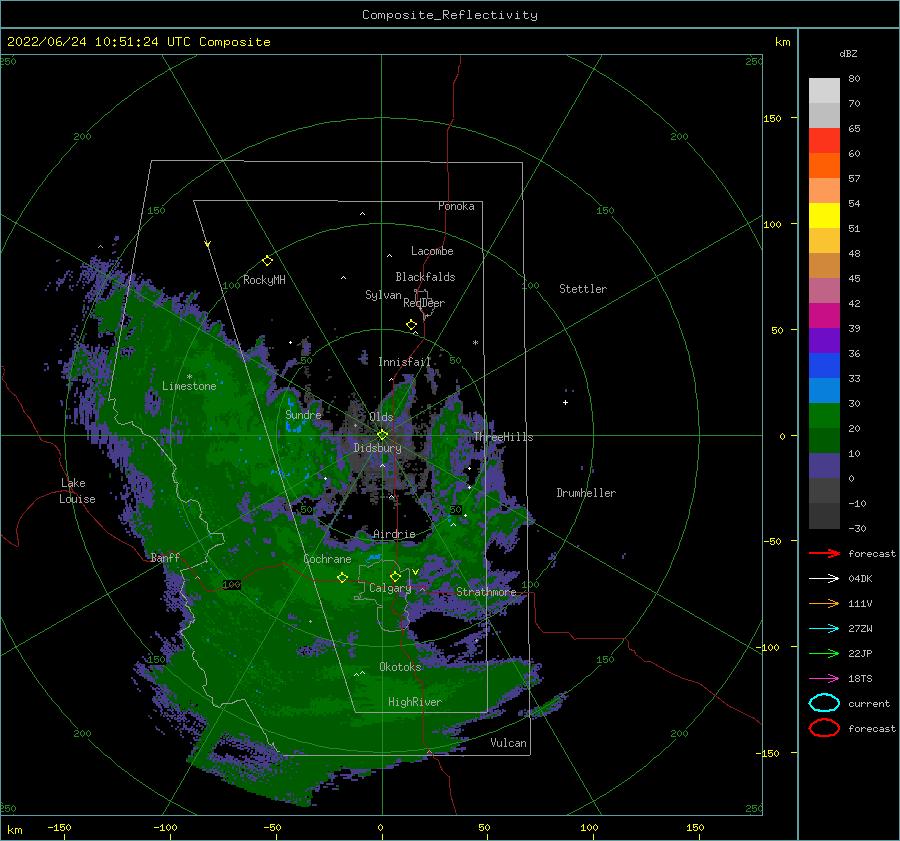Click the red forecast ellipse icon

(x=824, y=728)
